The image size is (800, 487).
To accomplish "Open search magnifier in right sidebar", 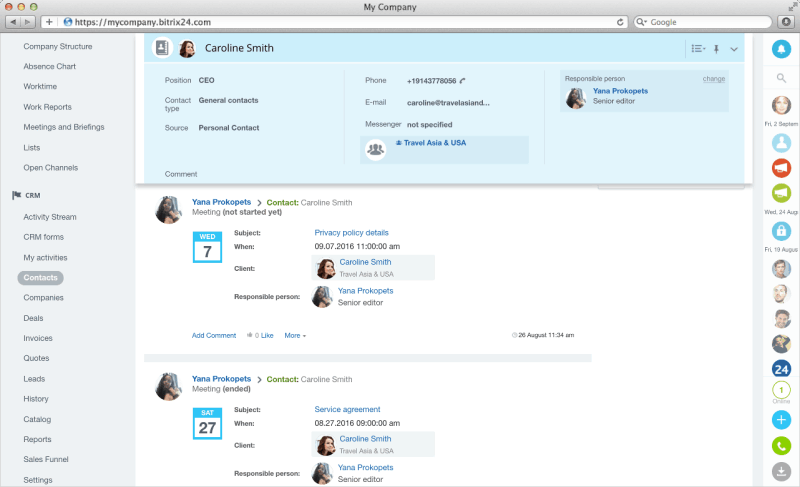I will click(781, 78).
